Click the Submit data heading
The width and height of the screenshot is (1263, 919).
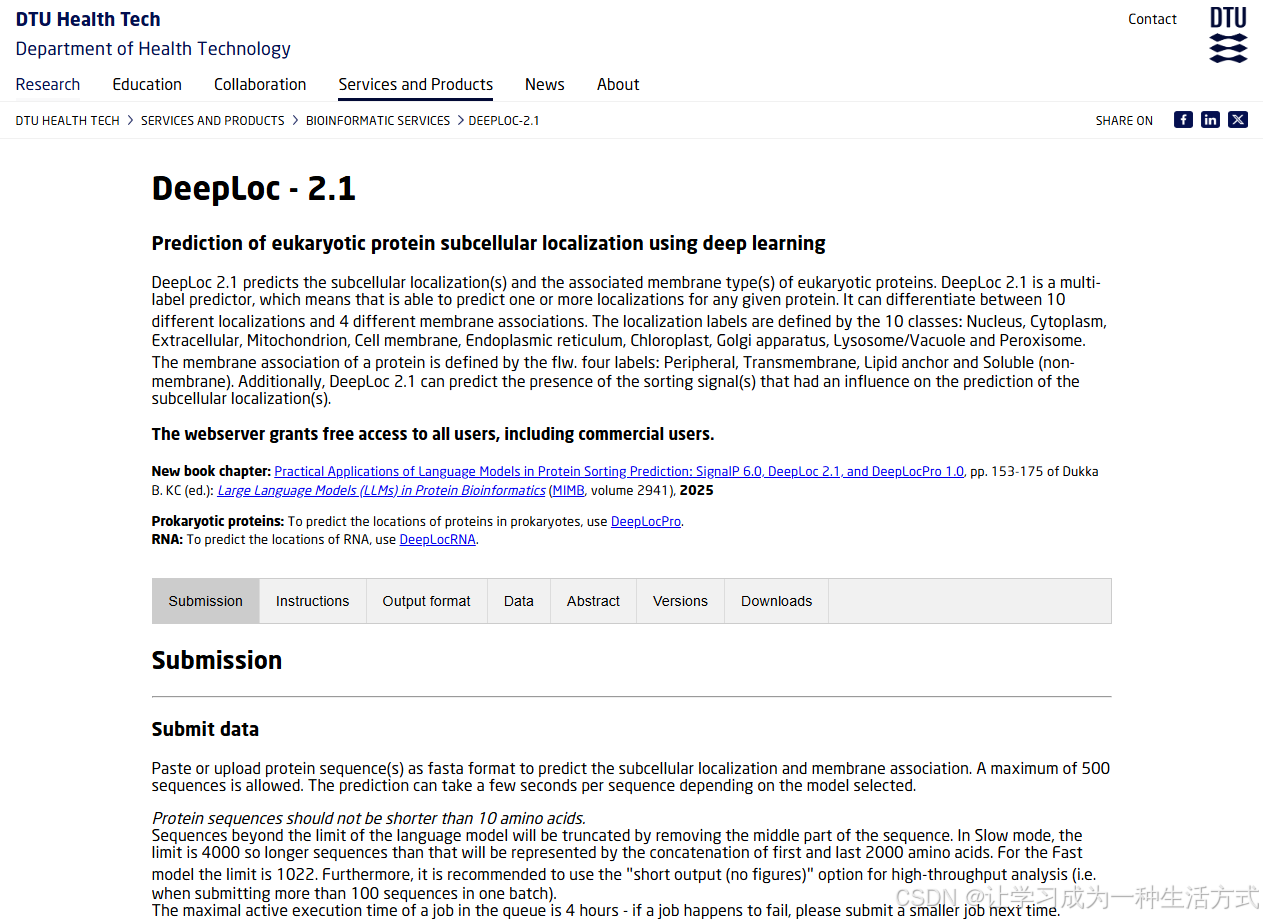(x=205, y=729)
